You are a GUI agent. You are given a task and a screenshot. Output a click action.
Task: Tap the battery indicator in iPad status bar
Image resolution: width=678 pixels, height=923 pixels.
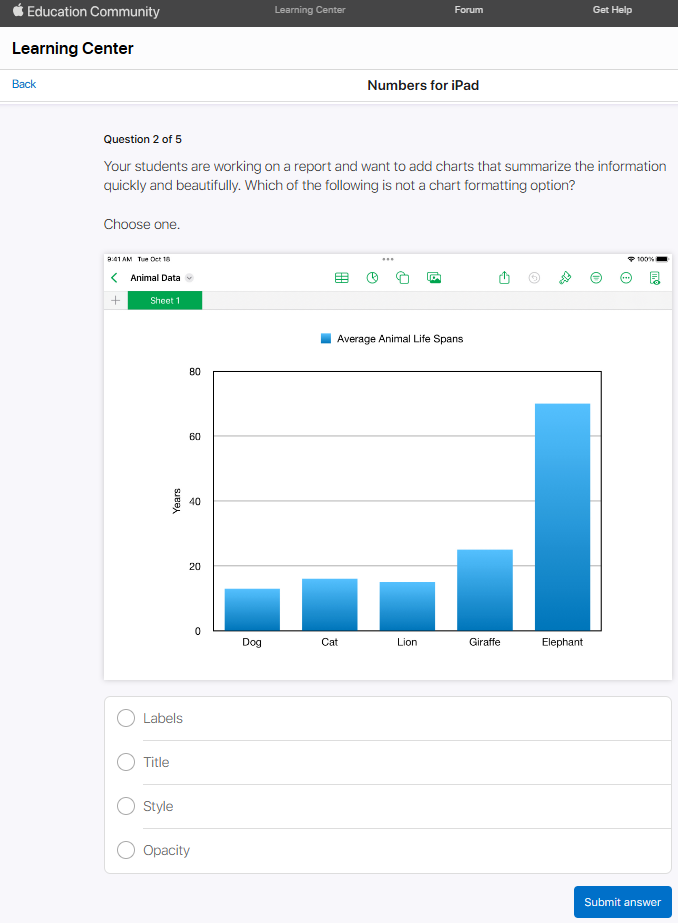[662, 259]
